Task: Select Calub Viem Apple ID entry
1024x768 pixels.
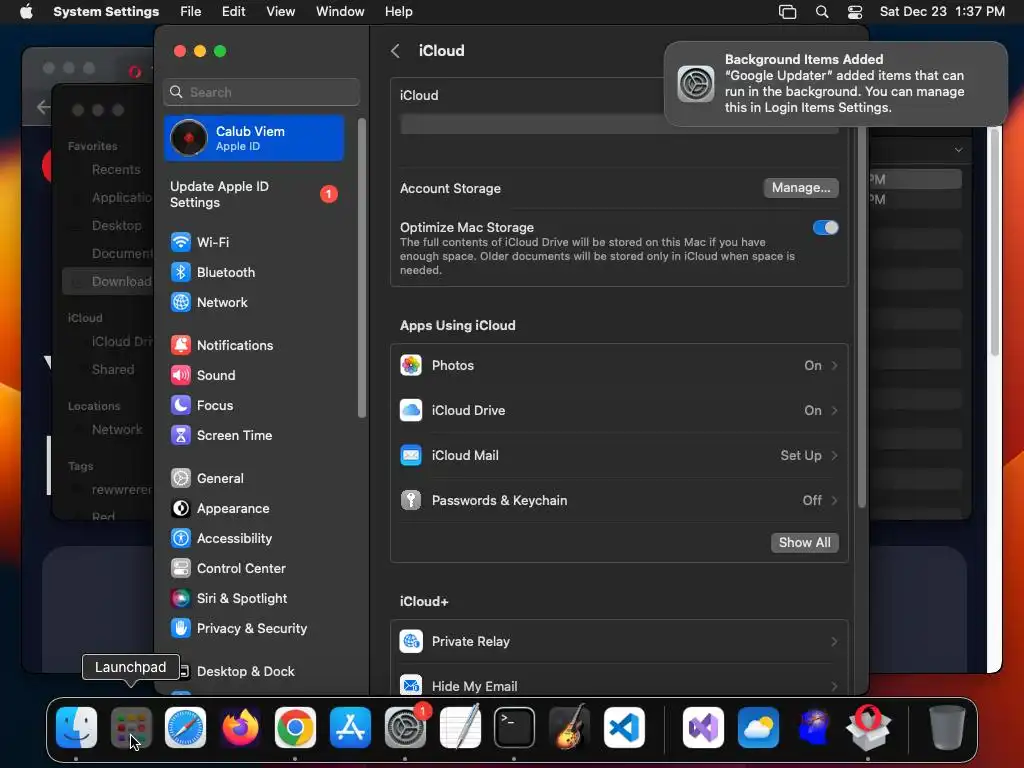Action: [x=254, y=138]
